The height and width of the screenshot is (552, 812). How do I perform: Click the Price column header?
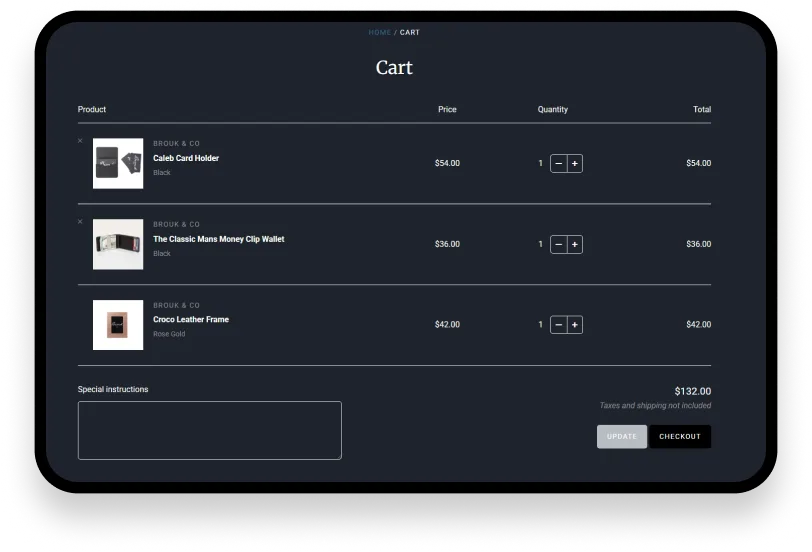click(x=447, y=109)
